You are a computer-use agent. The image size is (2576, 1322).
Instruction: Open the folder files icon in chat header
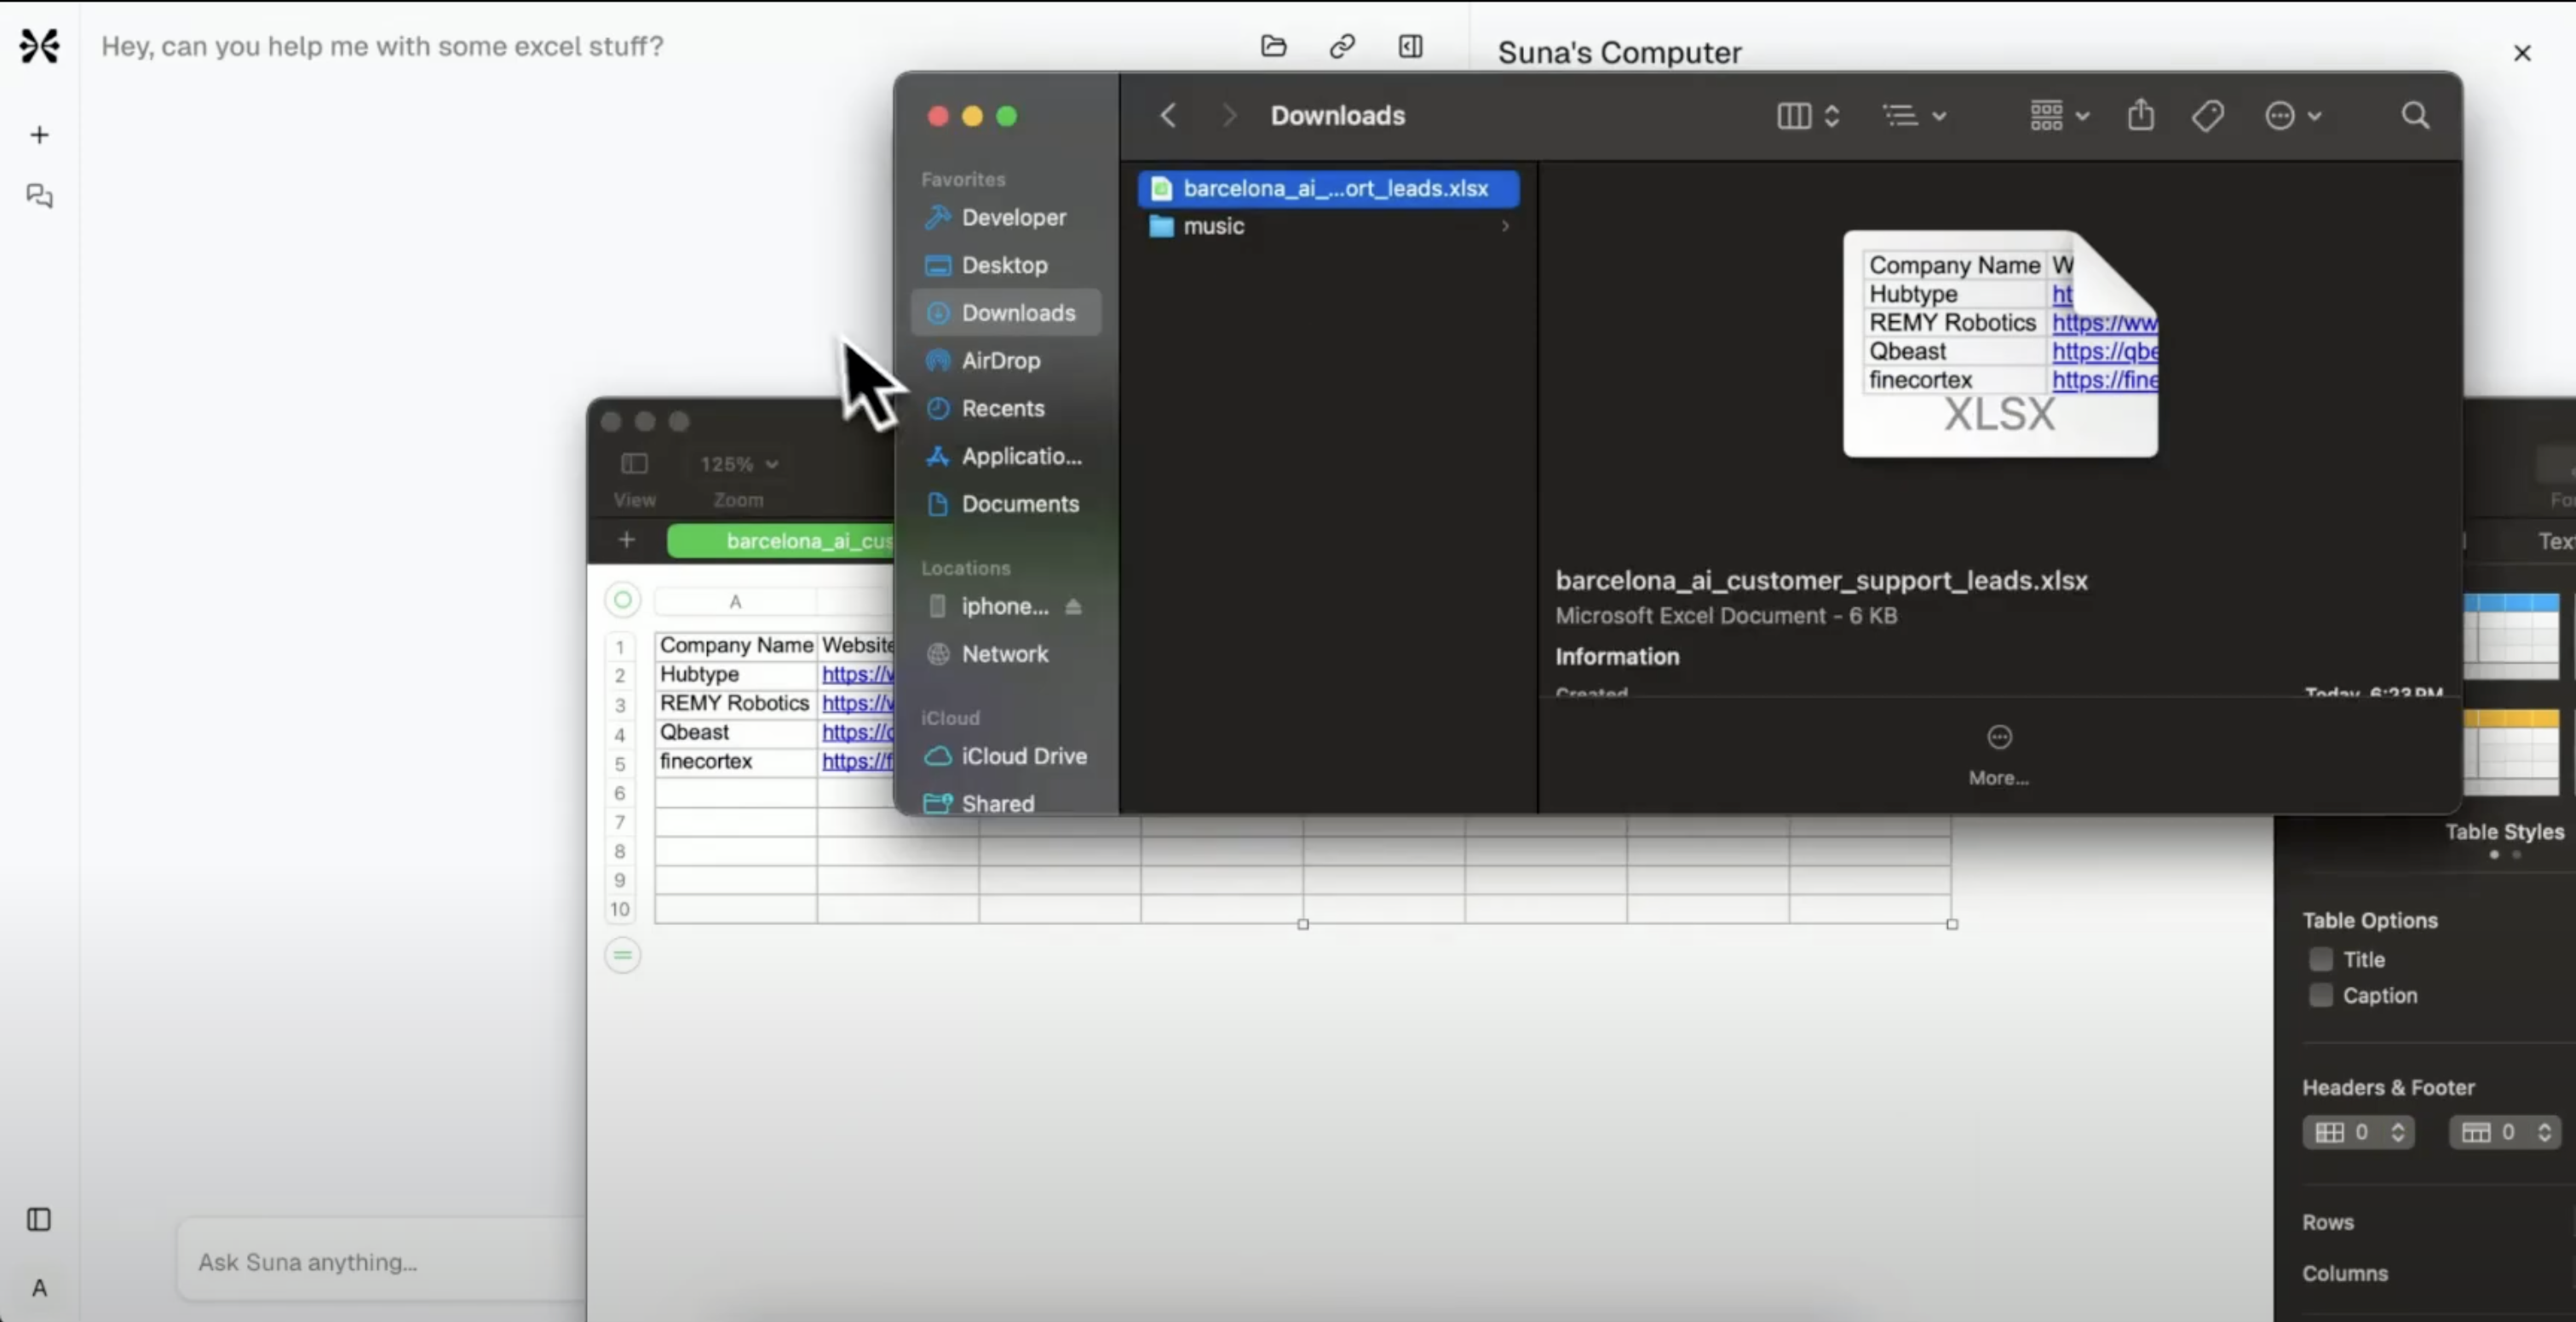(x=1273, y=46)
